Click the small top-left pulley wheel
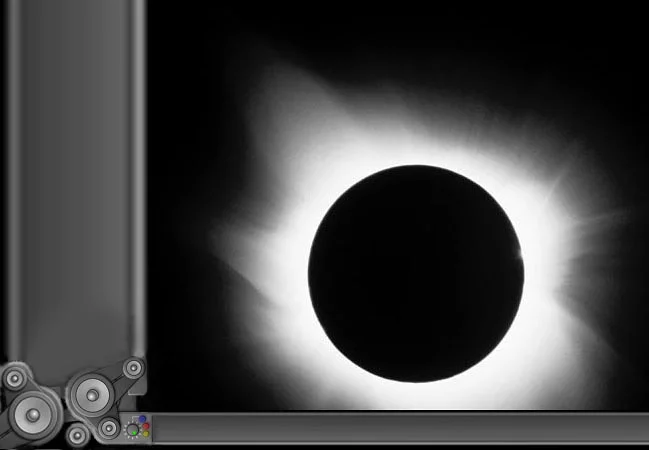The width and height of the screenshot is (649, 450). (x=15, y=377)
